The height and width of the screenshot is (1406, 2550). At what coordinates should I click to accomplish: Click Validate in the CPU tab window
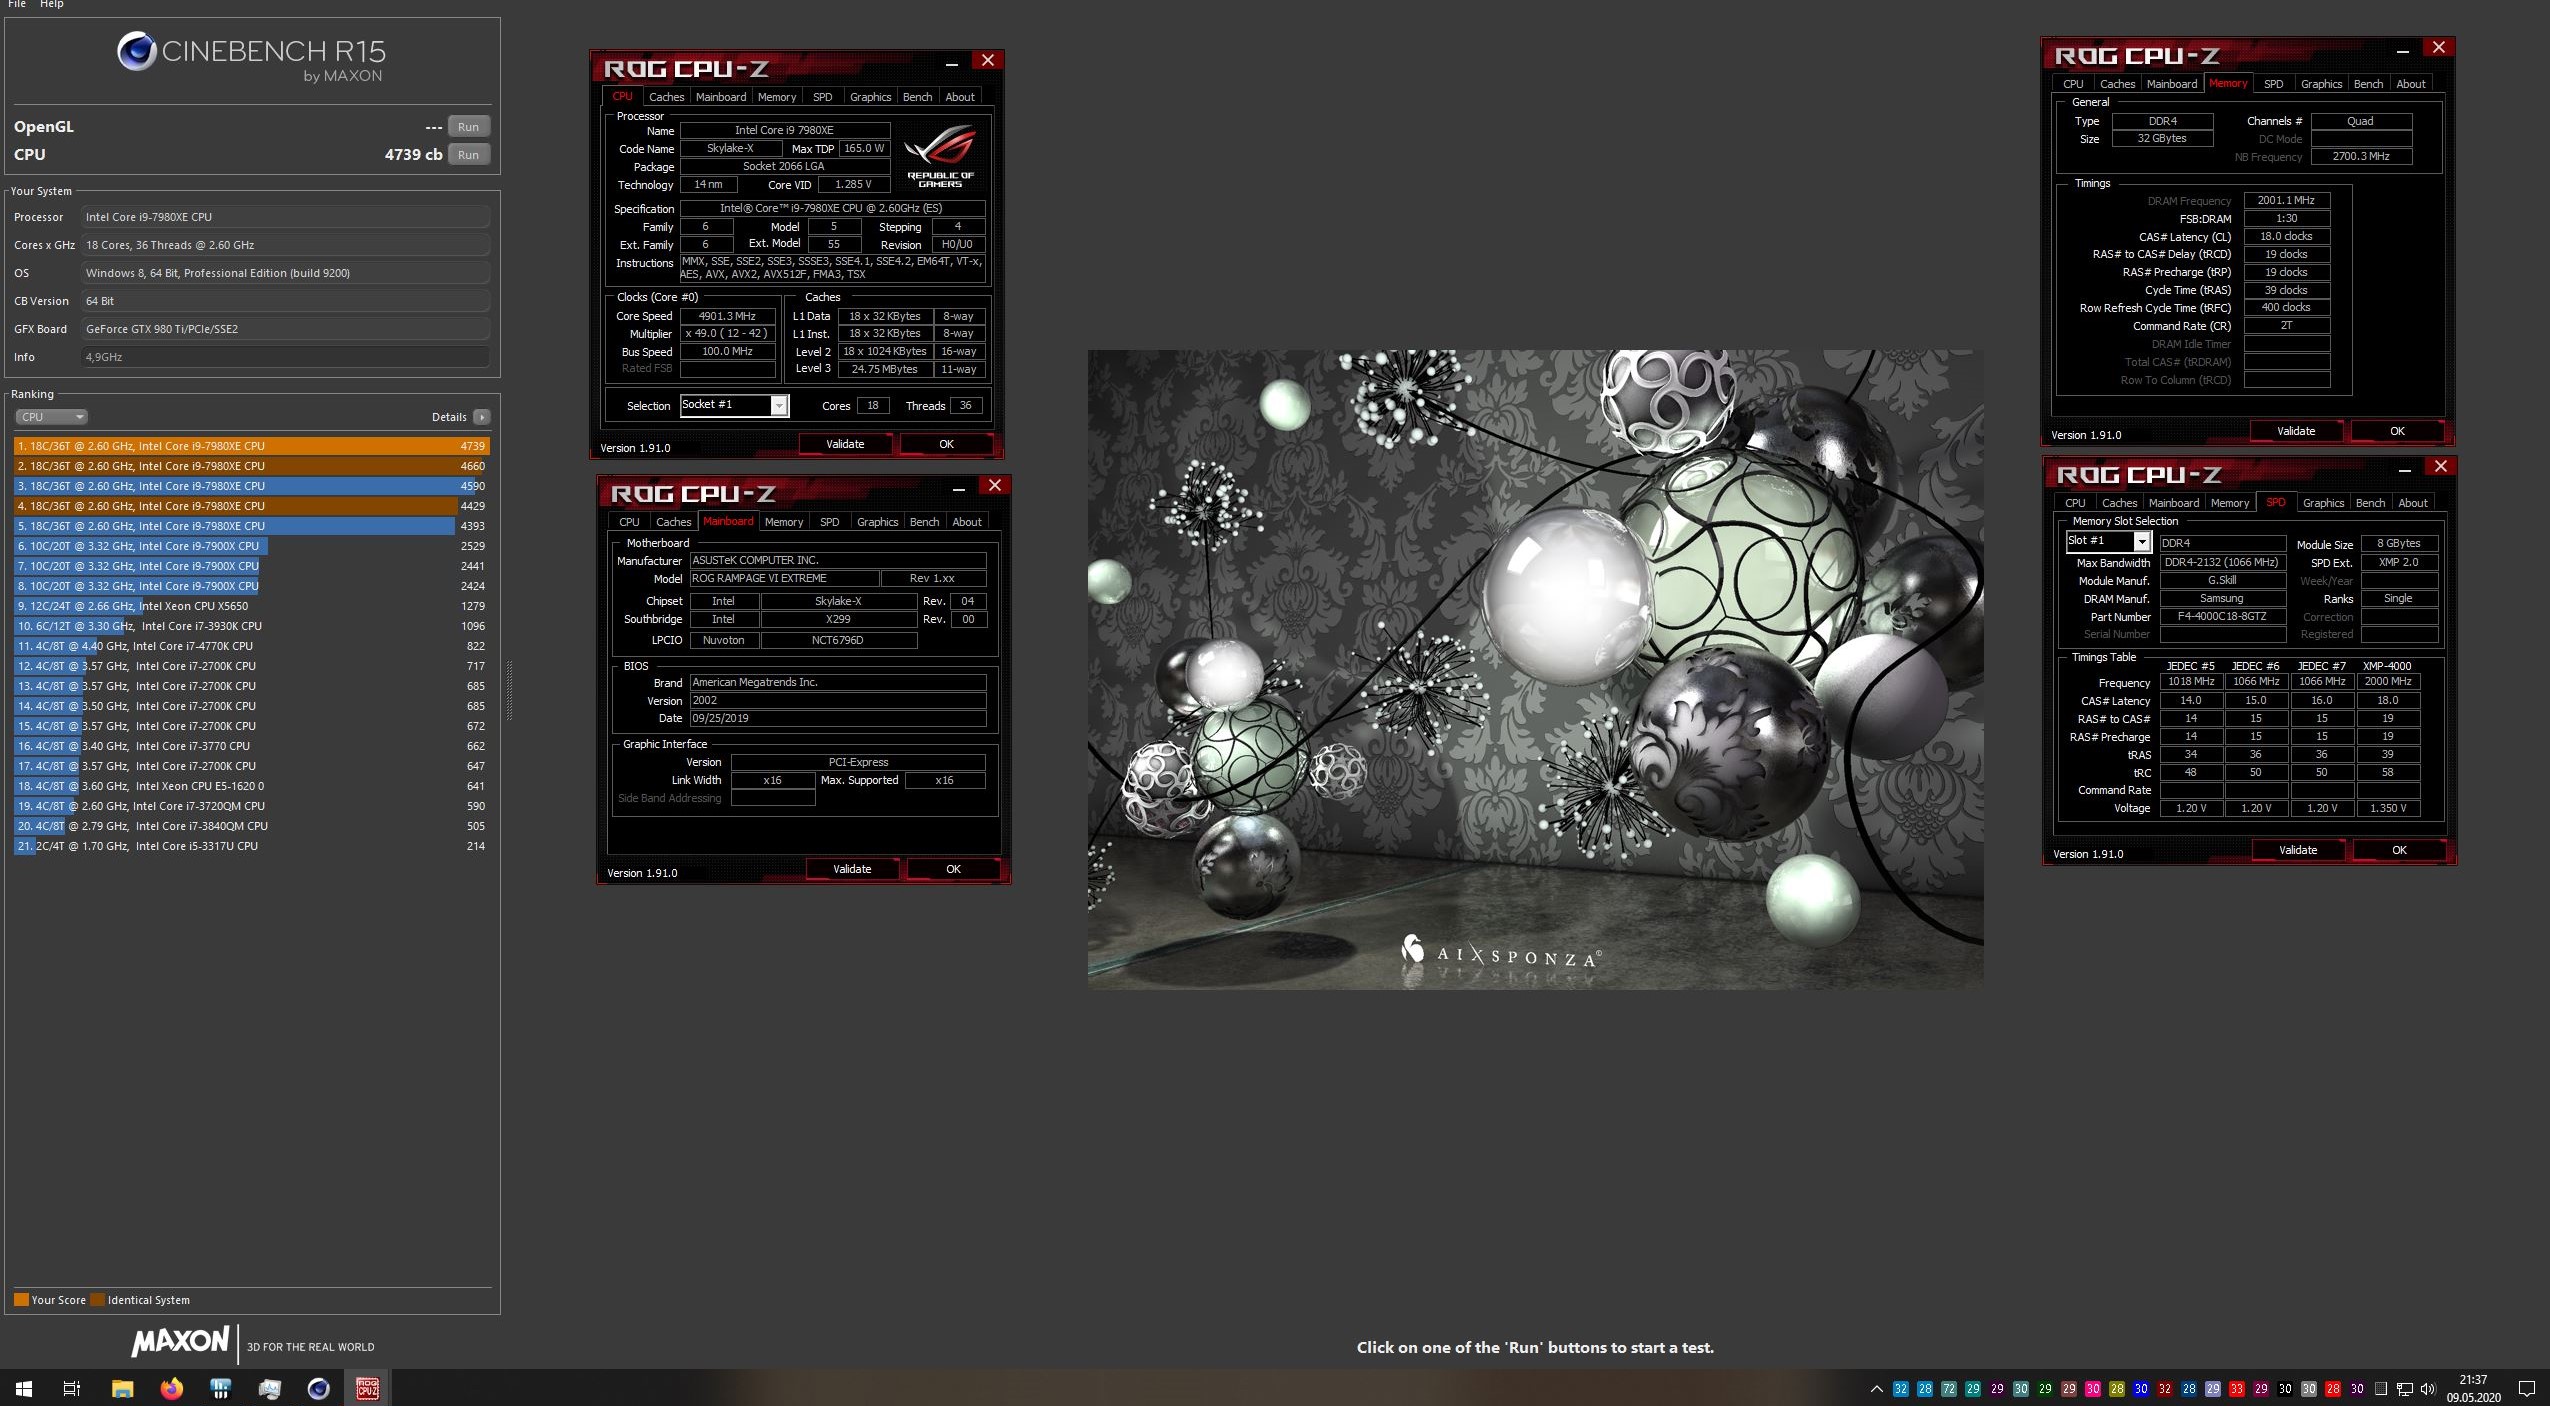click(x=845, y=444)
